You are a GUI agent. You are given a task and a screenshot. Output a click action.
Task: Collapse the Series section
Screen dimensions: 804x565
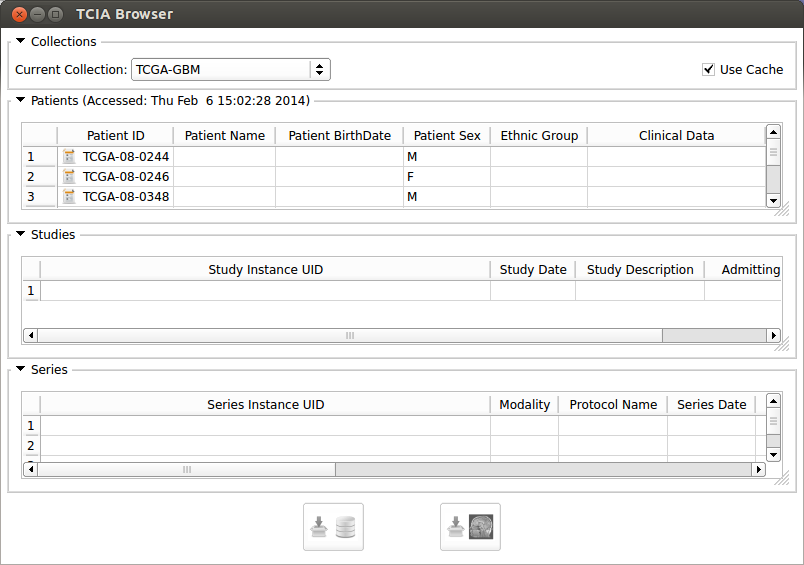pos(20,370)
